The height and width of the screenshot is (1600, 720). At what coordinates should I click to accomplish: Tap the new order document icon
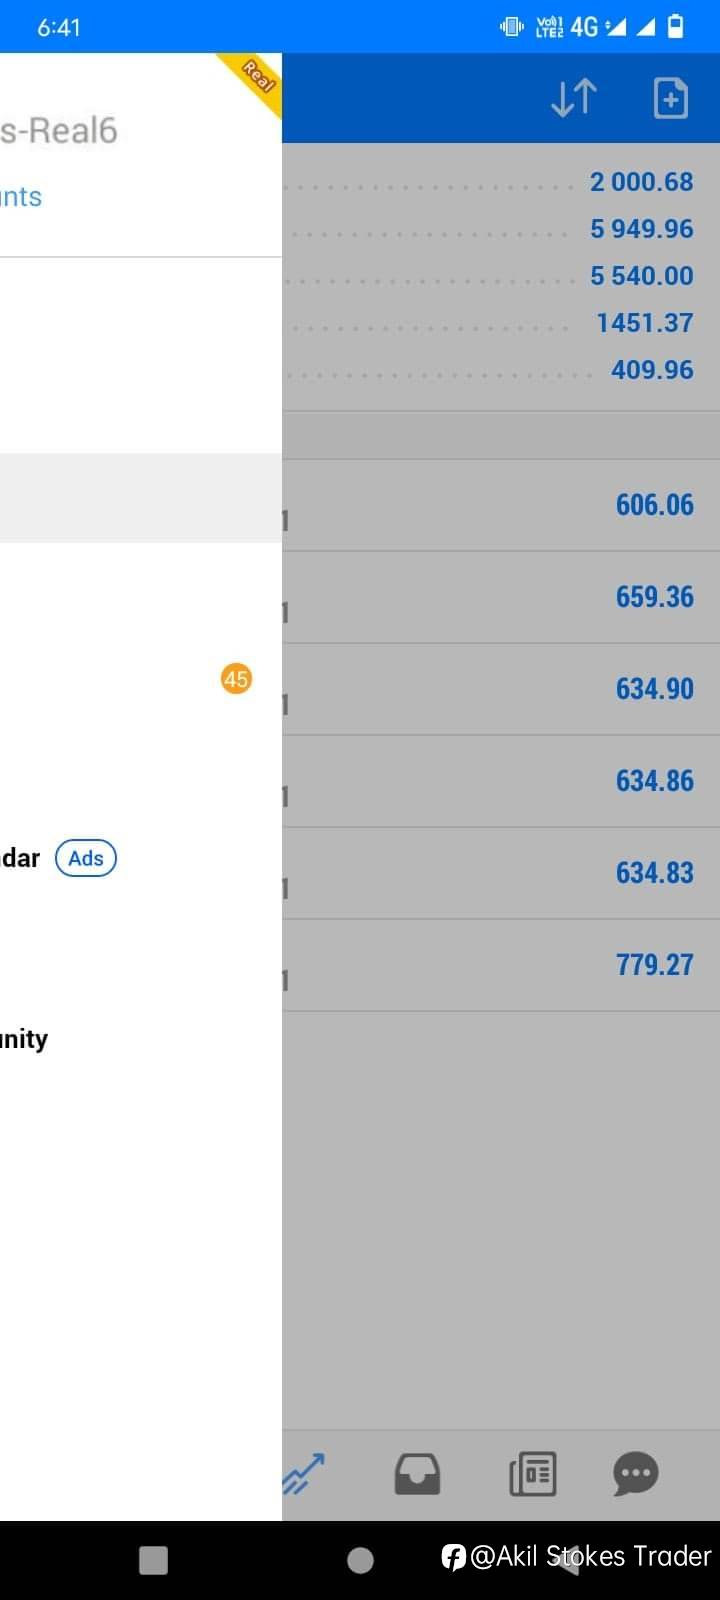670,98
